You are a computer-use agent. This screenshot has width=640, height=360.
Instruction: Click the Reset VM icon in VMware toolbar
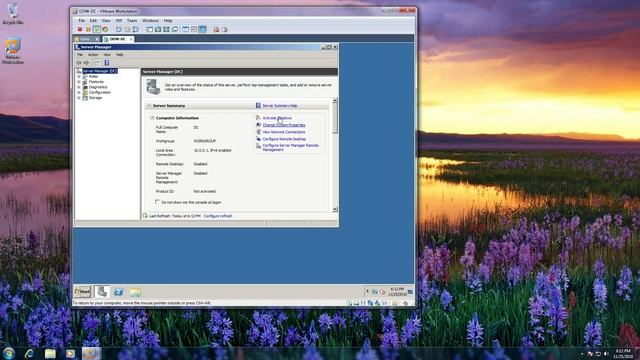105,29
